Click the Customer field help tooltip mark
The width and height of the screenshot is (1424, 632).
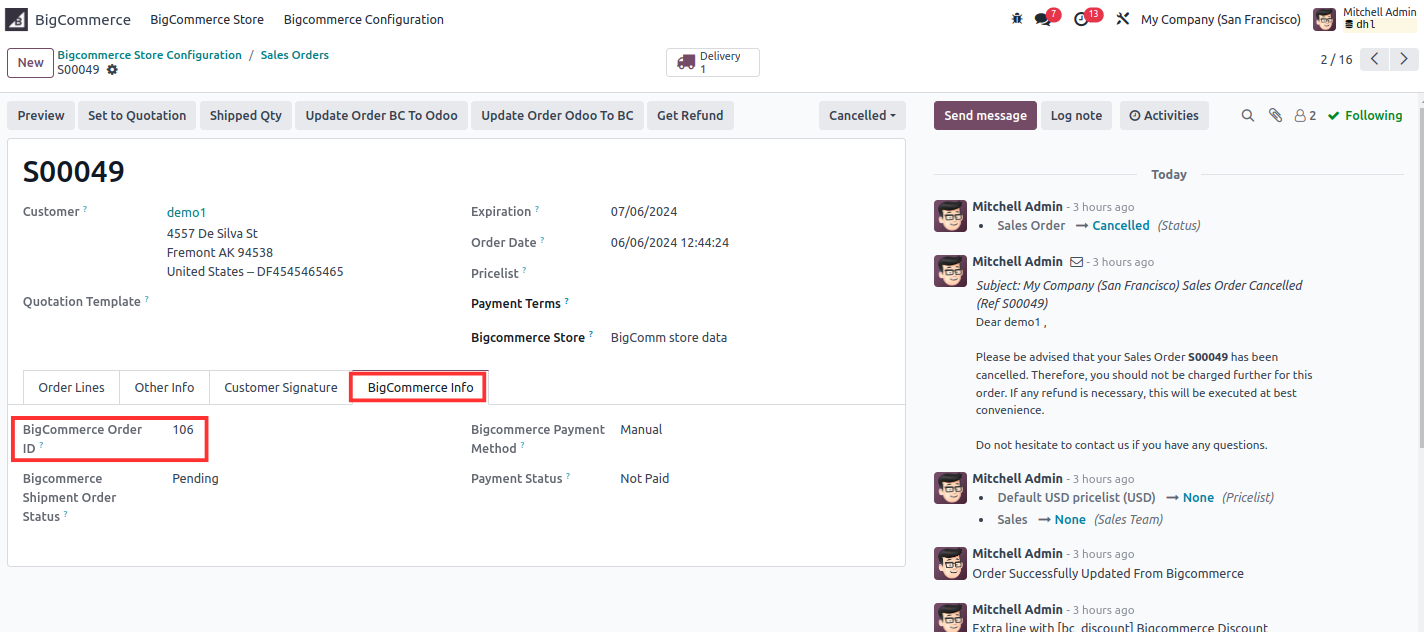click(x=85, y=209)
